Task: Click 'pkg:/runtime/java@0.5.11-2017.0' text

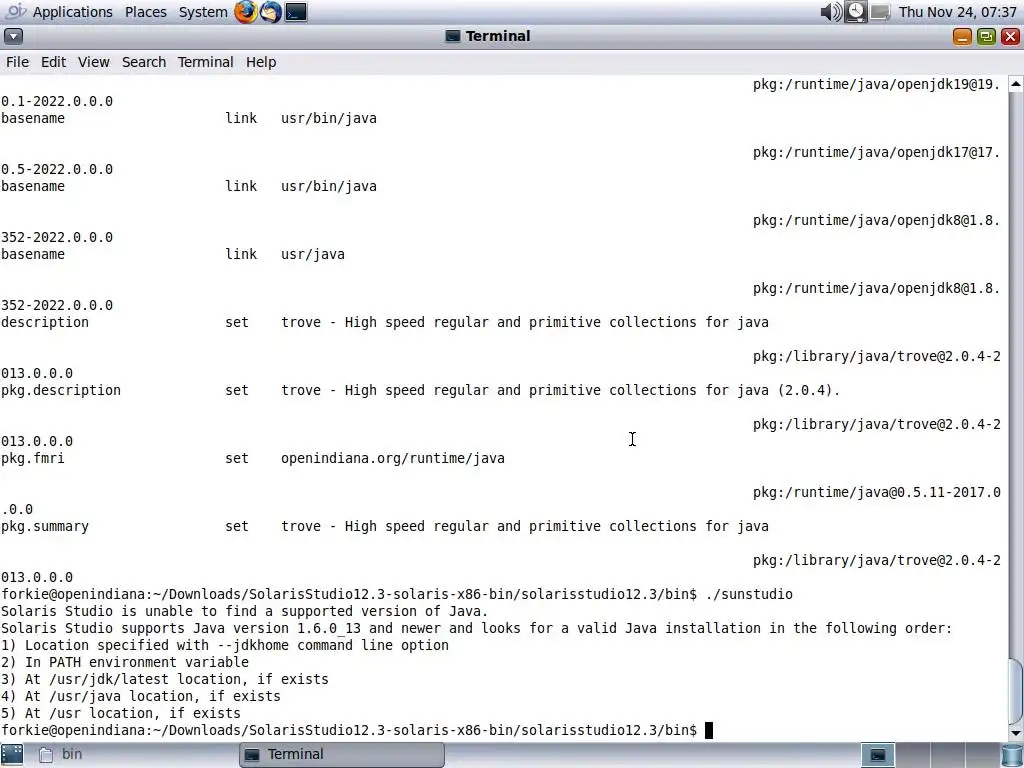Action: coord(876,492)
